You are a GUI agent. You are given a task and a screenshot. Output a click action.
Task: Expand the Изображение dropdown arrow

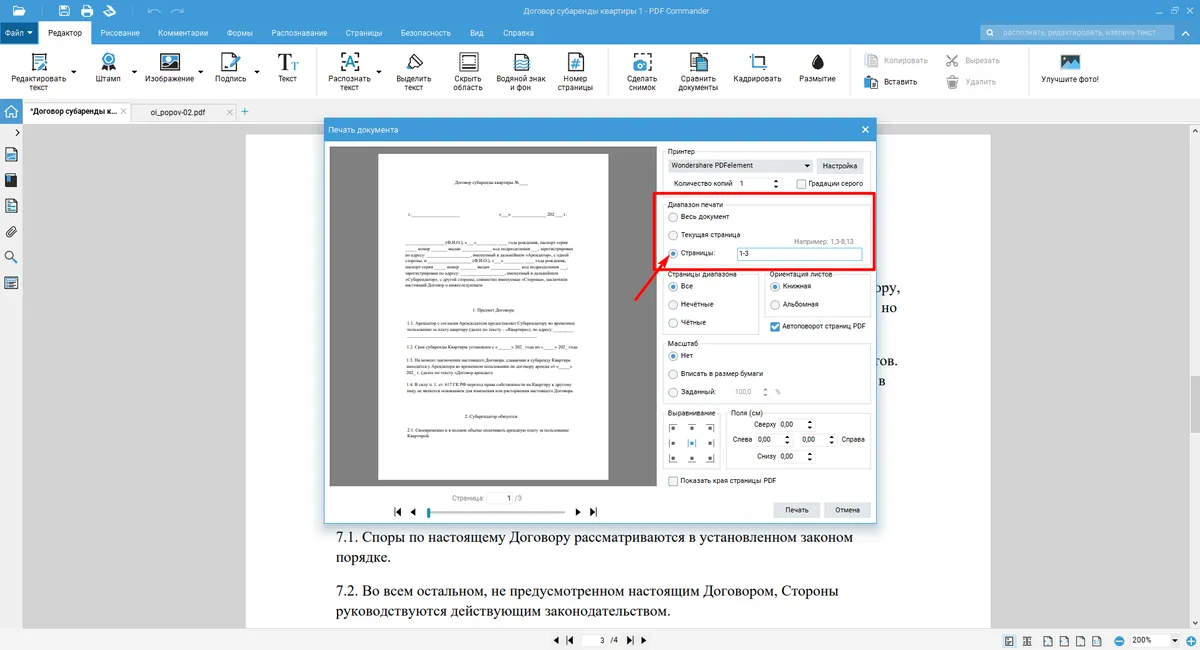(x=200, y=72)
